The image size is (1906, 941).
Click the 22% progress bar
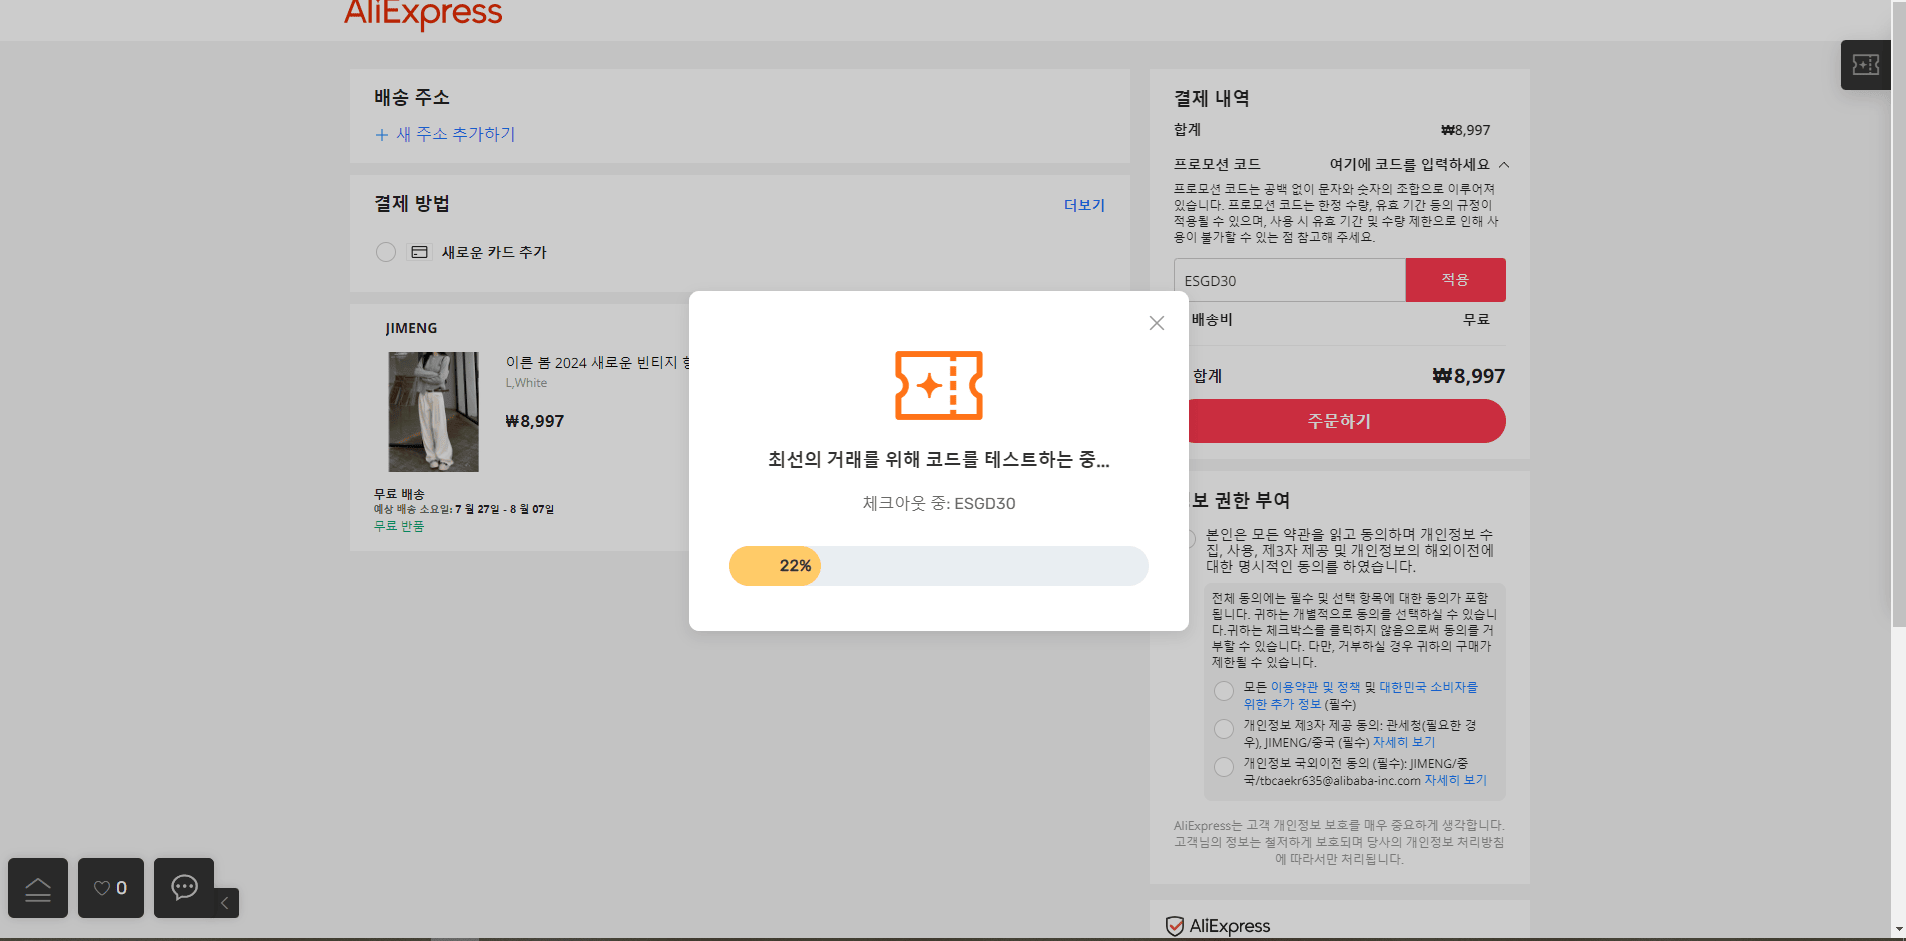[x=938, y=566]
